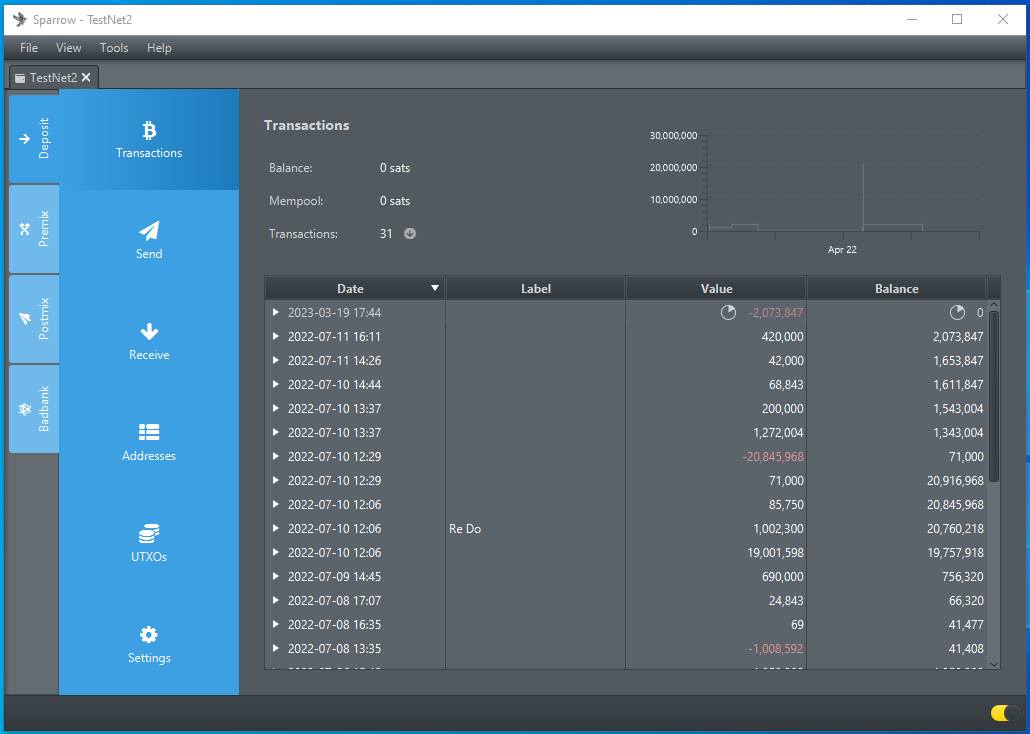
Task: Expand the 2022-07-11 16:11 transaction row
Action: (276, 336)
